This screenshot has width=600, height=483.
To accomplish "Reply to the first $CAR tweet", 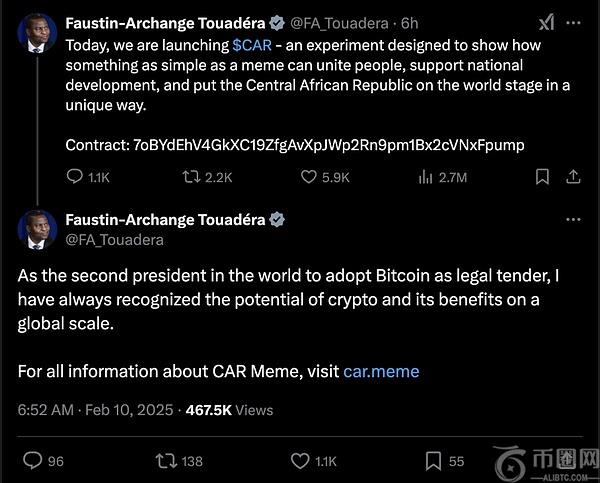I will point(75,177).
